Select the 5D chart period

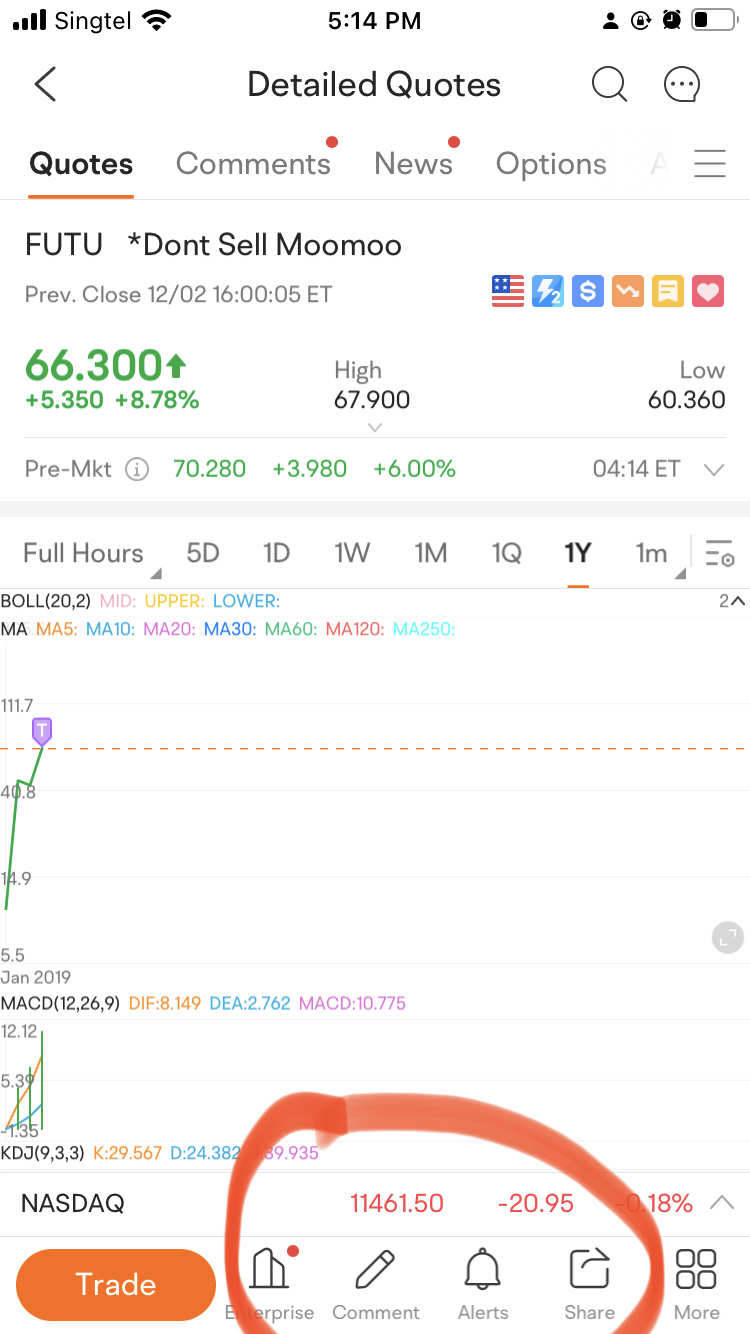203,553
